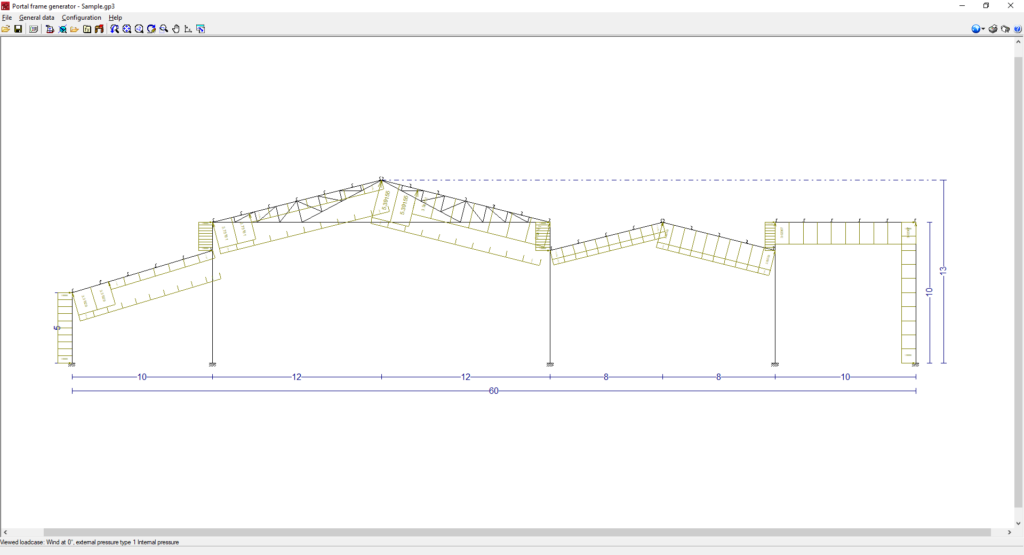Click the horizontal scrollbar thumb
Image resolution: width=1024 pixels, height=555 pixels.
(x=517, y=532)
